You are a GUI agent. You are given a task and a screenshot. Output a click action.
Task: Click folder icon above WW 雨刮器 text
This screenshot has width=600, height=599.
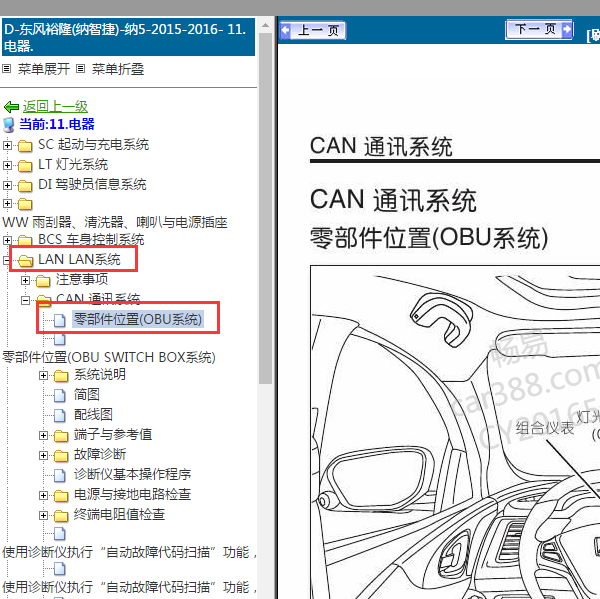[x=25, y=204]
